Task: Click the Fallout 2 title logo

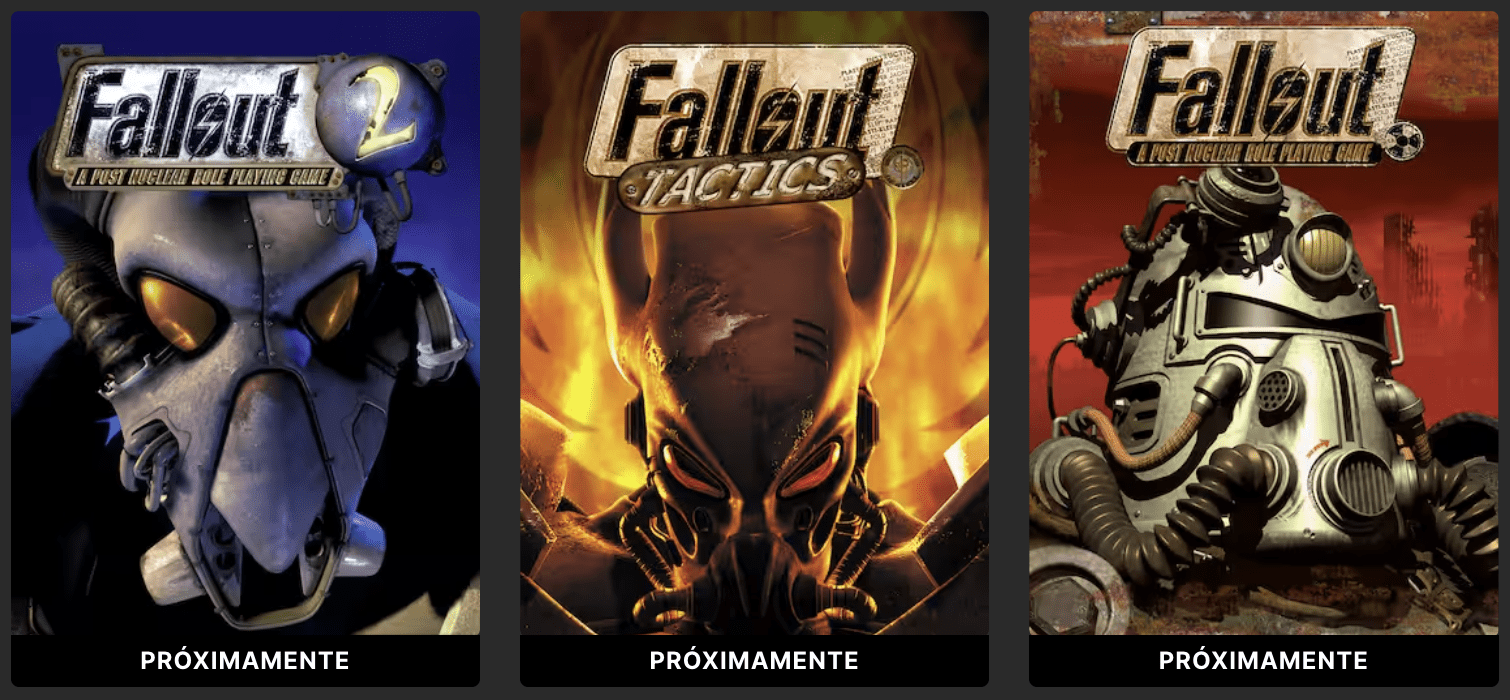Action: coord(245,120)
